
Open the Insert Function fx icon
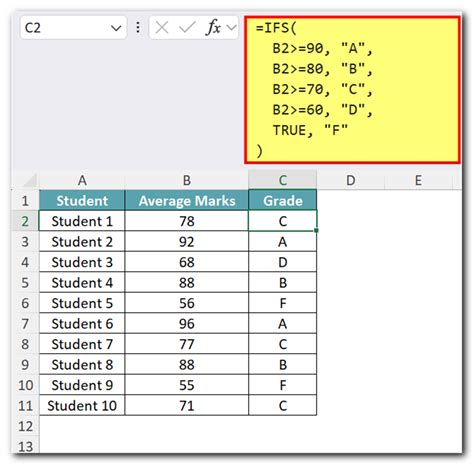point(213,27)
